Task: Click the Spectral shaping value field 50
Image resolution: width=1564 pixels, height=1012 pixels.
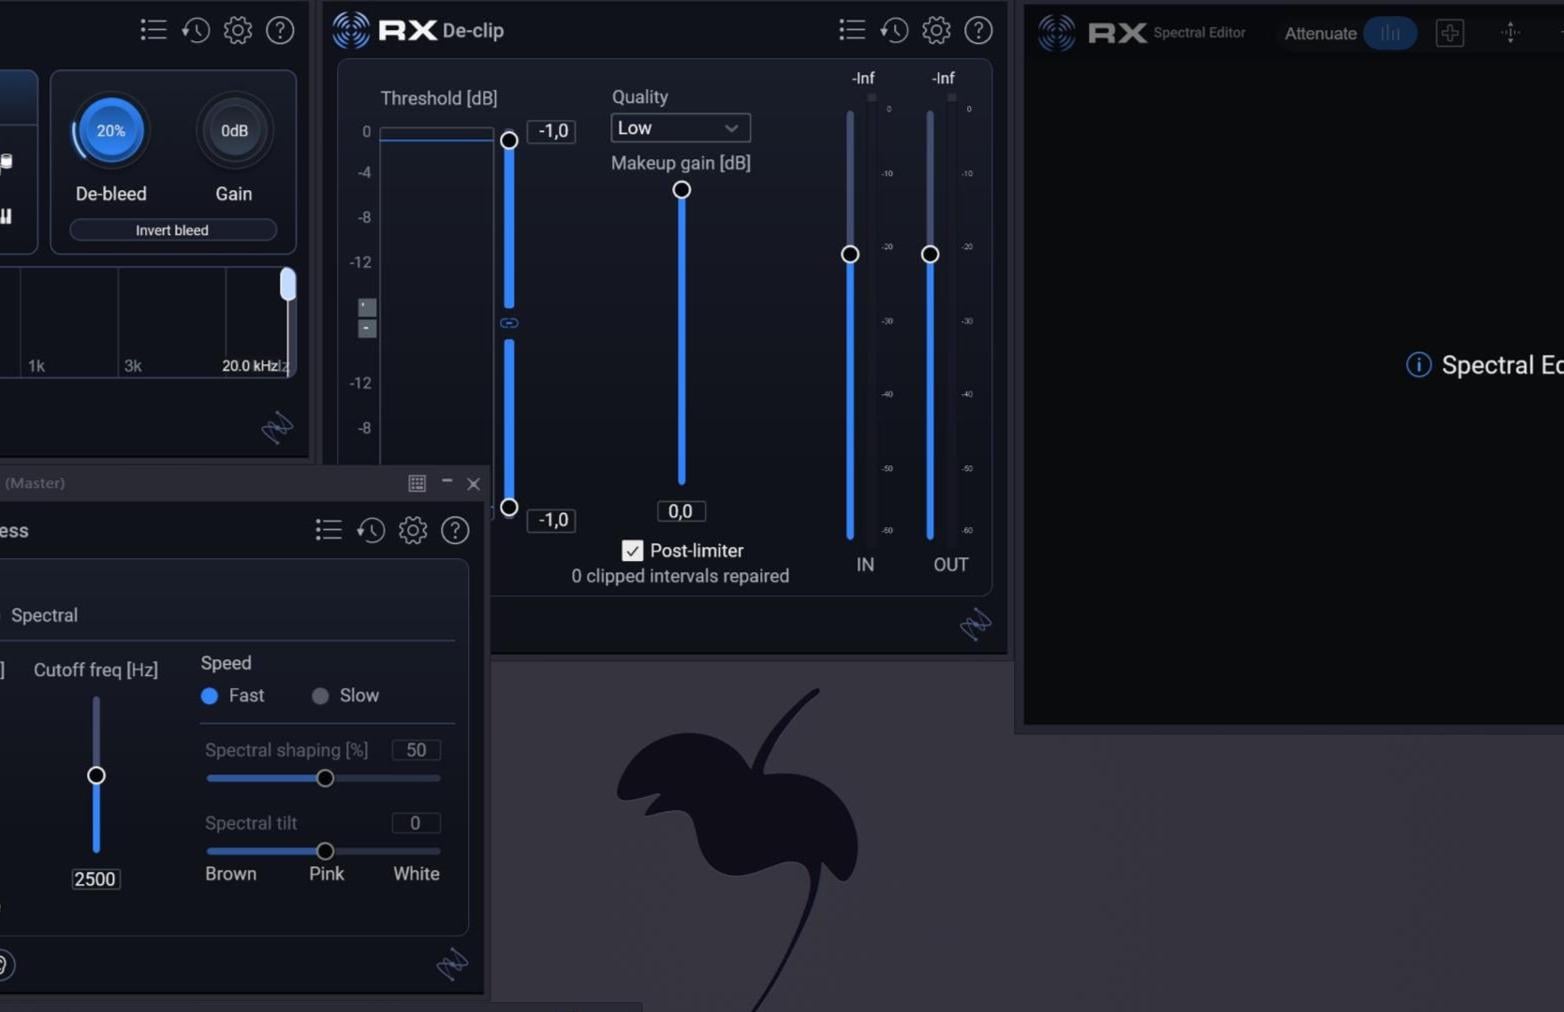Action: point(416,750)
